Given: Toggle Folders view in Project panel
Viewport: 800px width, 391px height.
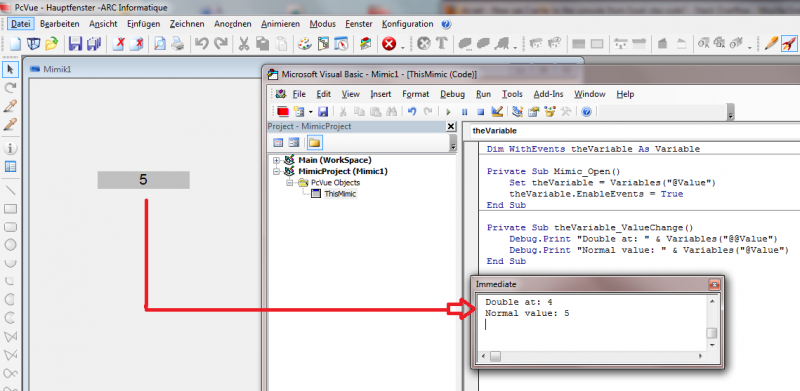Looking at the screenshot, I should click(315, 142).
